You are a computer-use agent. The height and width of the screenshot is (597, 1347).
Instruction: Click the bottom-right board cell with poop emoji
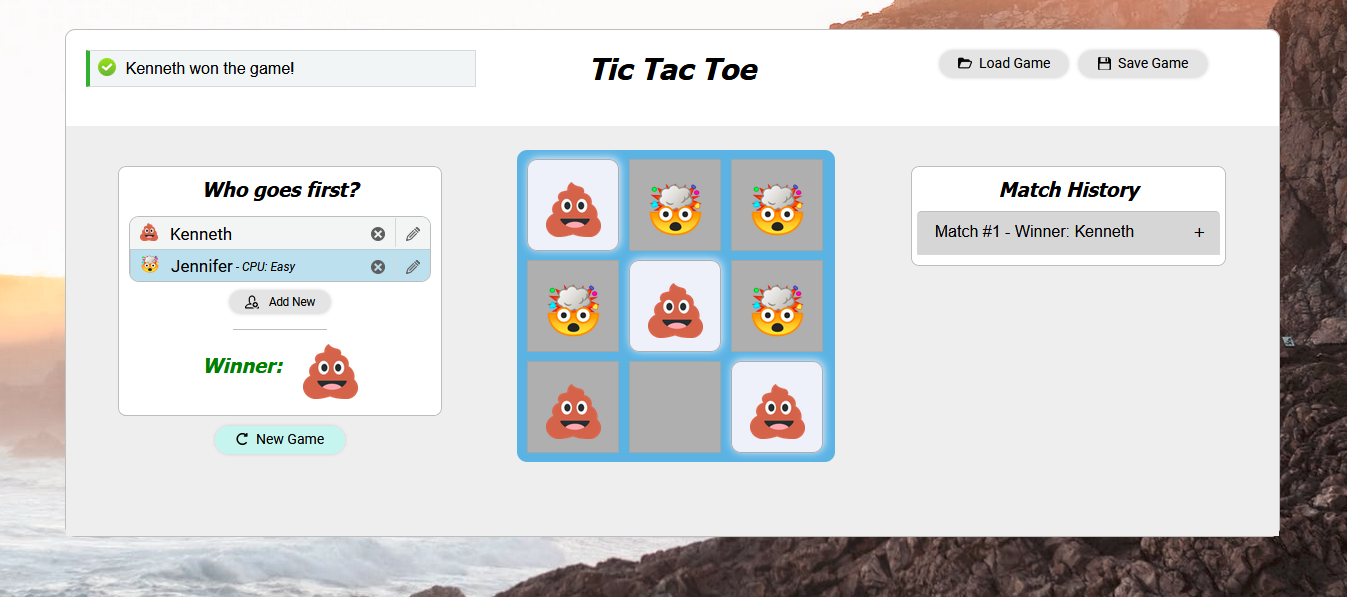click(777, 407)
